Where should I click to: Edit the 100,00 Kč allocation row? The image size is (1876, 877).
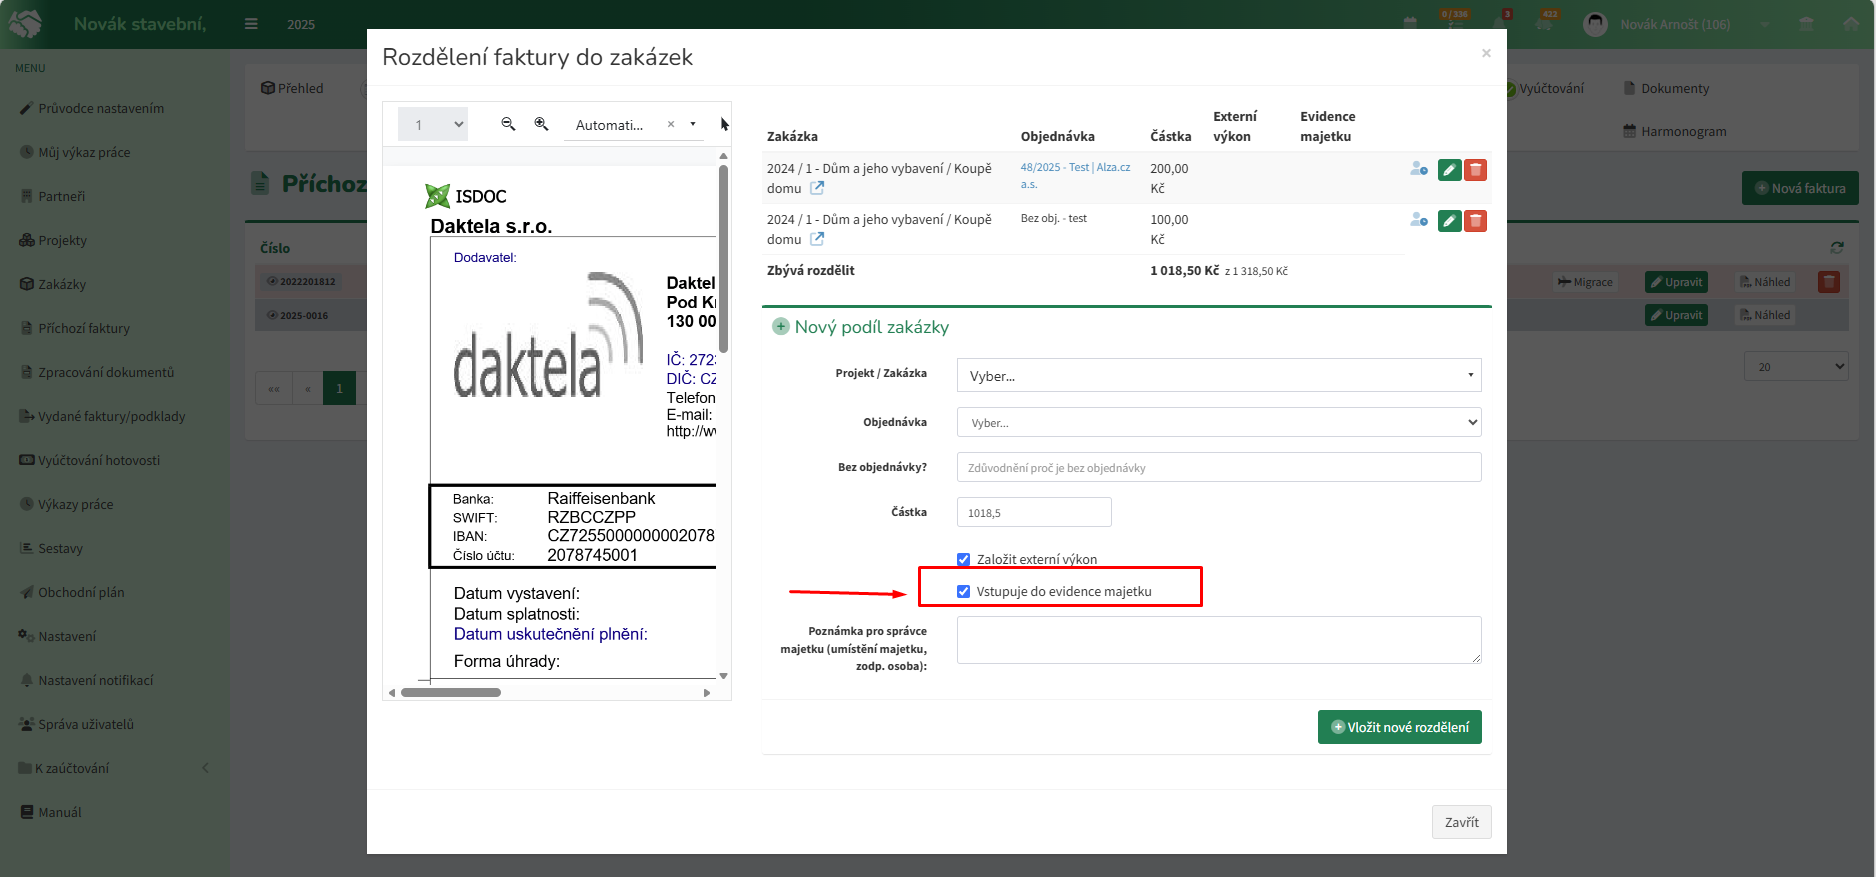pyautogui.click(x=1449, y=221)
